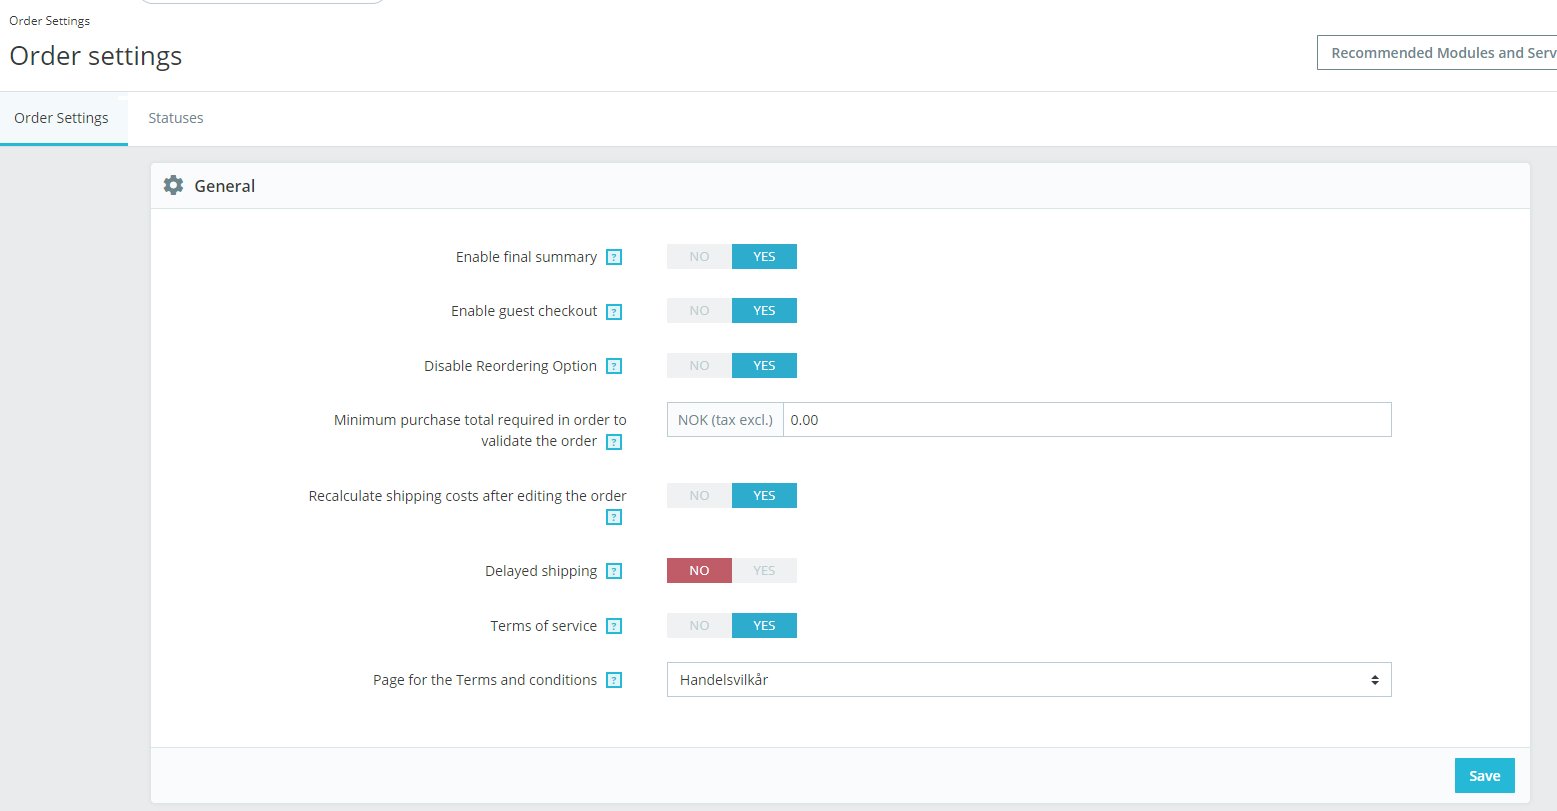Screen dimensions: 1557x811
Task: Click Recalculate shipping costs after editing label
Action: tap(468, 496)
